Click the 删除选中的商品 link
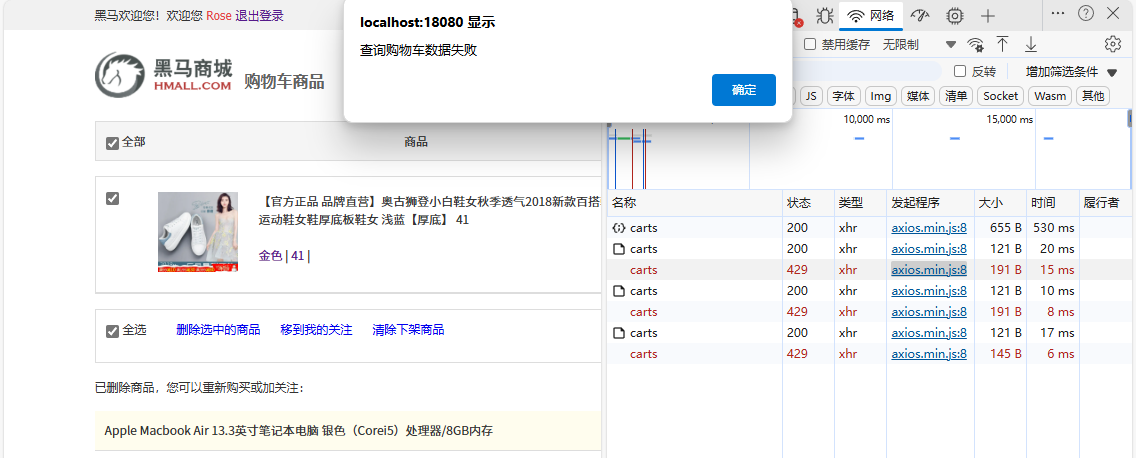Image resolution: width=1136 pixels, height=458 pixels. (x=218, y=330)
